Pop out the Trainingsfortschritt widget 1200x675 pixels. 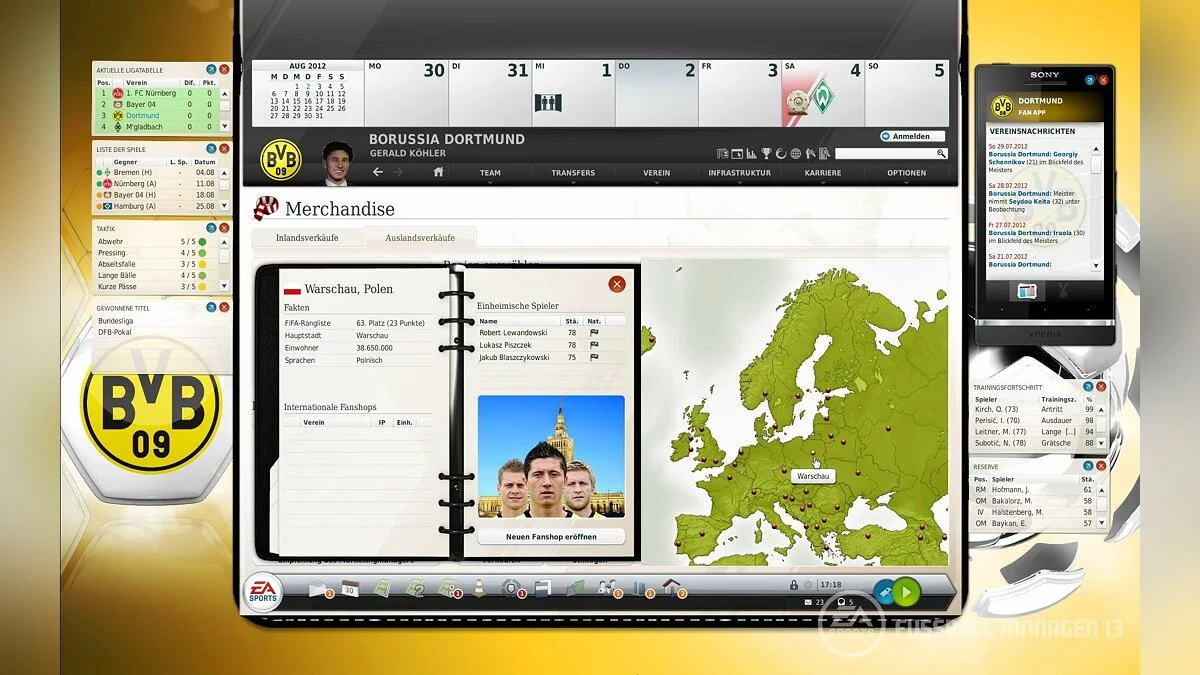pos(1088,386)
